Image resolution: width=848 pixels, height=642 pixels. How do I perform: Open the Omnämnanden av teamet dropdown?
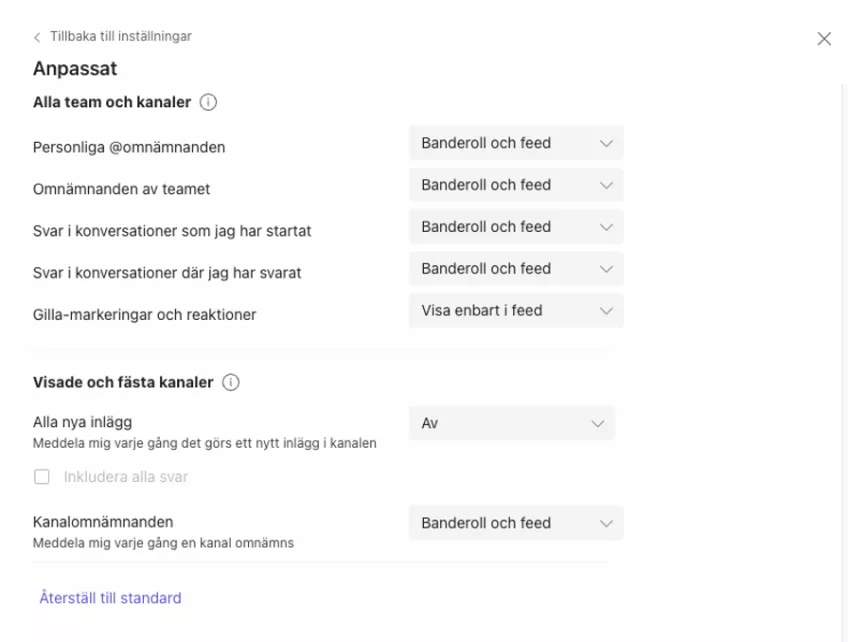pyautogui.click(x=516, y=185)
